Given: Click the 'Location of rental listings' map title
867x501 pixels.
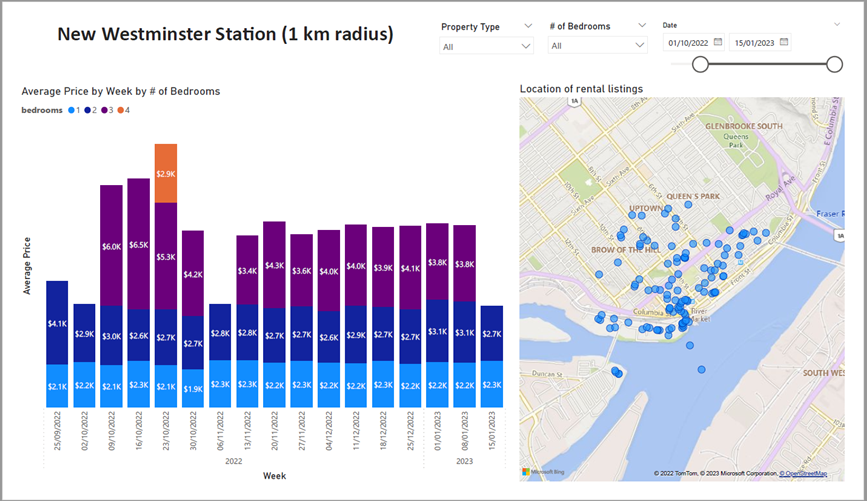Looking at the screenshot, I should (x=581, y=88).
